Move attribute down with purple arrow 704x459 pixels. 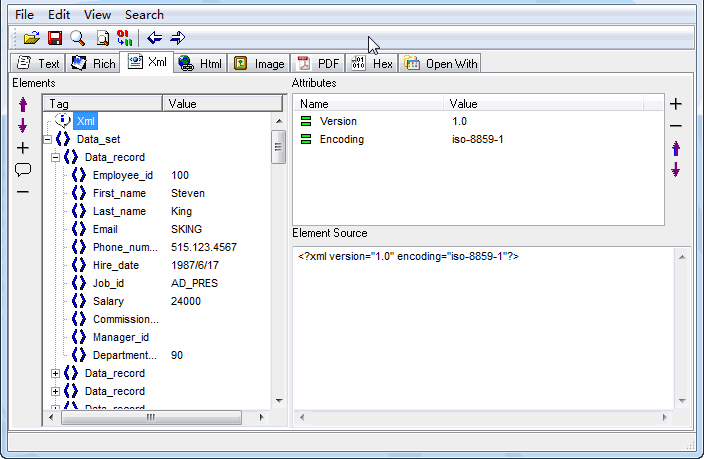tap(676, 170)
